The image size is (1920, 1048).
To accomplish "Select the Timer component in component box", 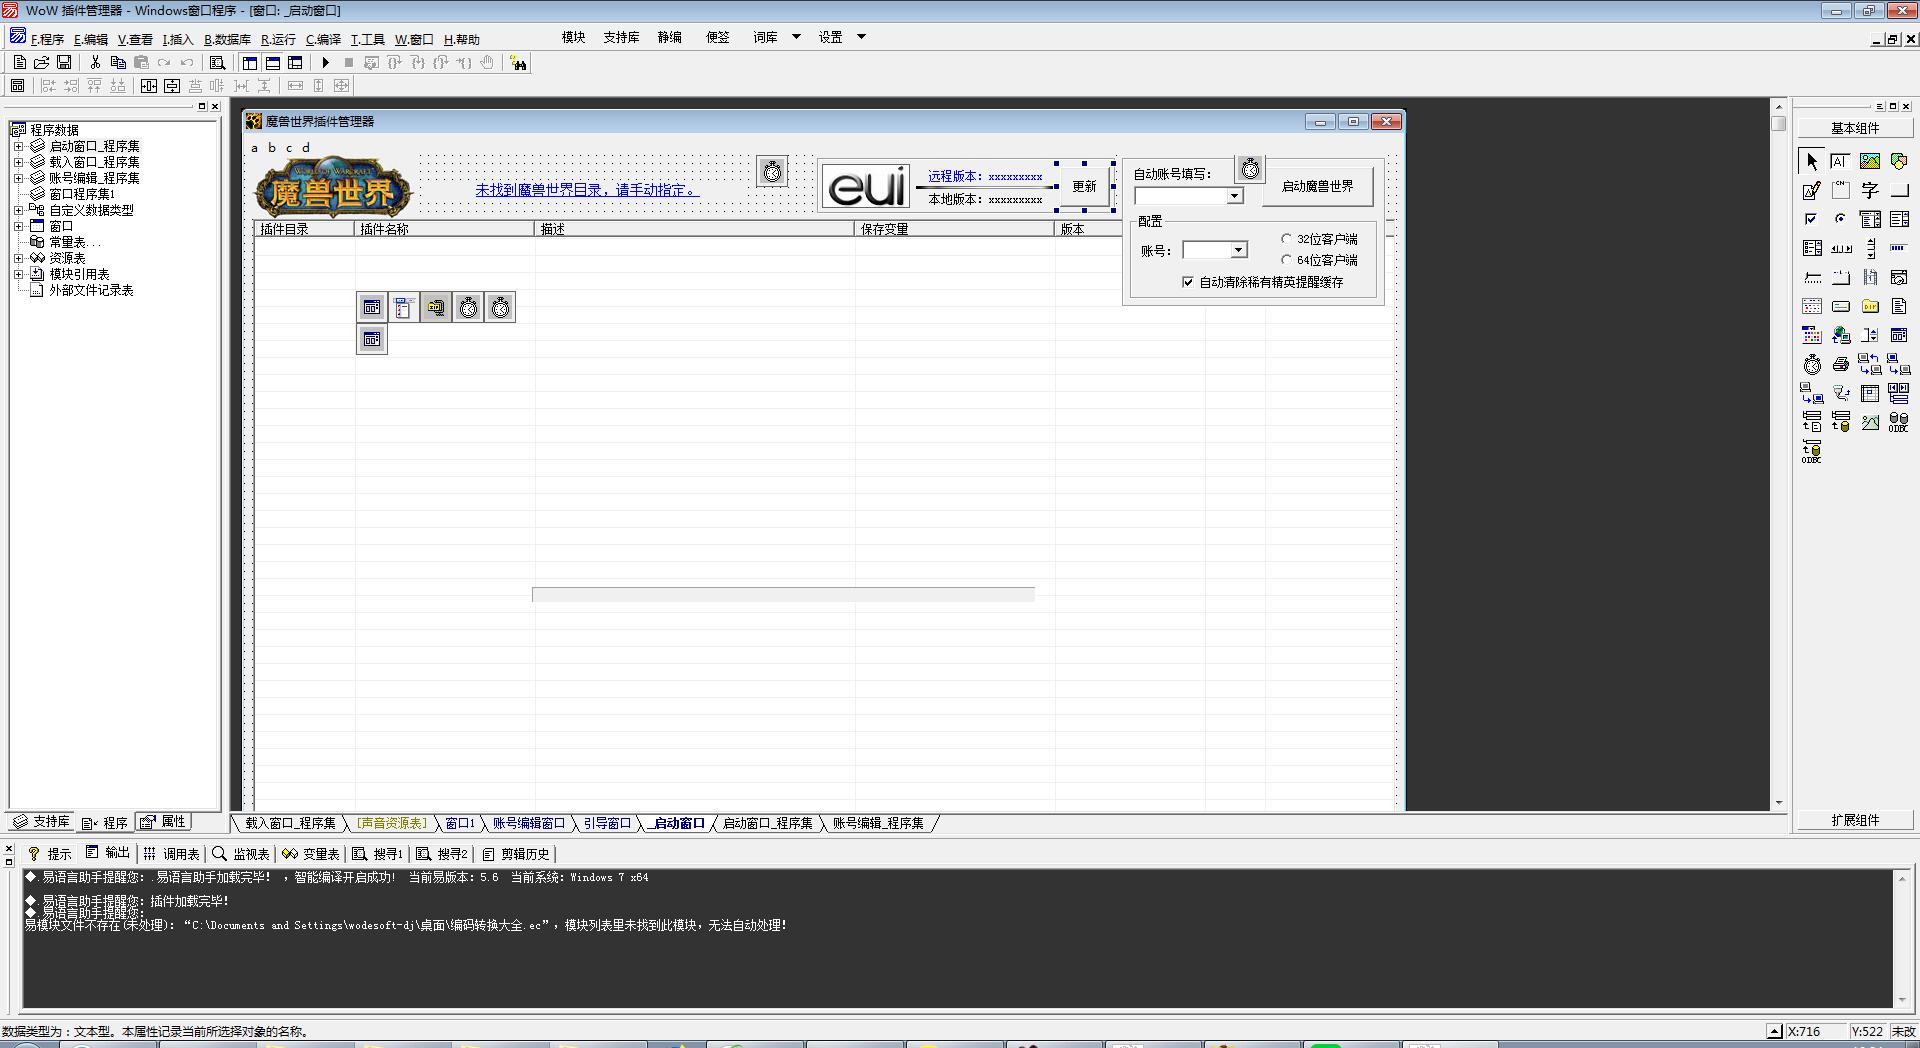I will click(1812, 364).
